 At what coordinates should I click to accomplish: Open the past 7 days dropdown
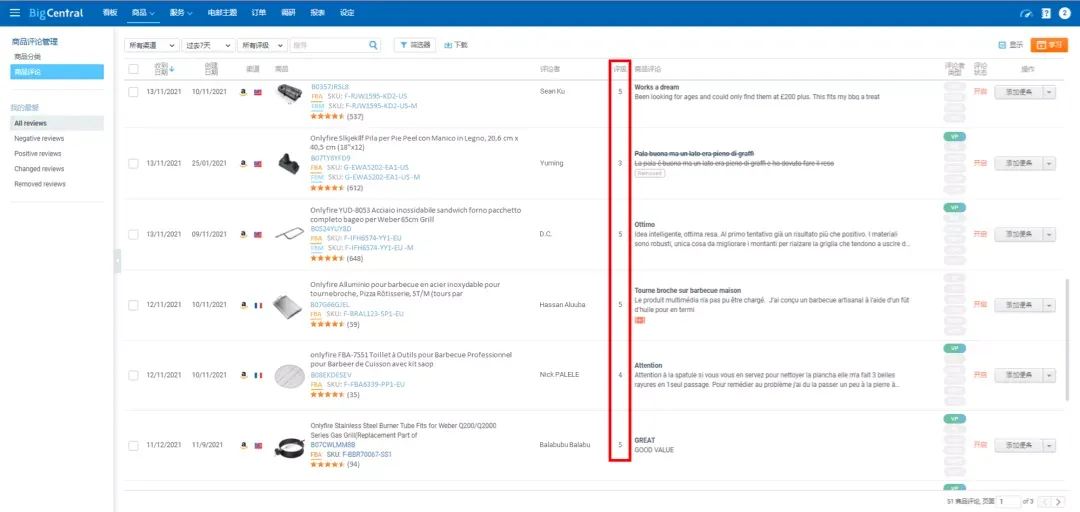click(209, 45)
